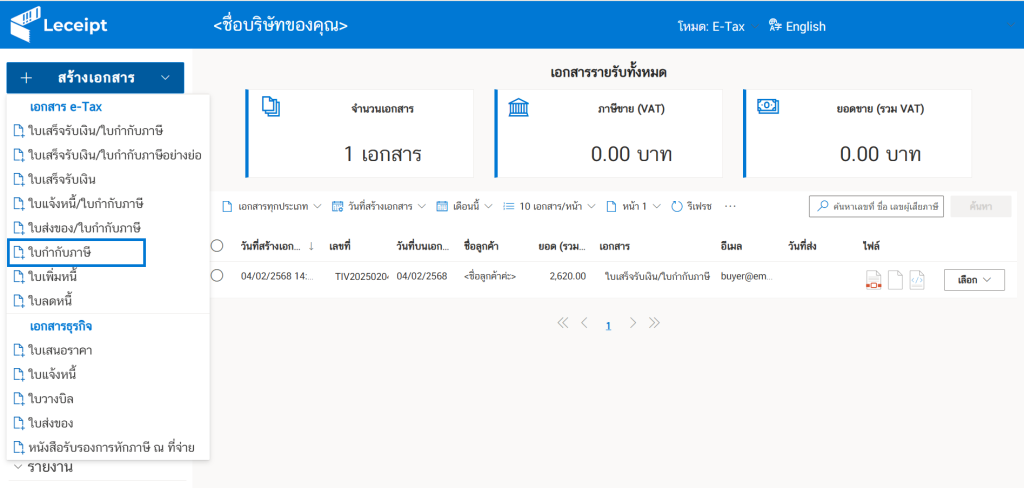Image resolution: width=1024 pixels, height=488 pixels.
Task: Switch language to English
Action: click(797, 27)
